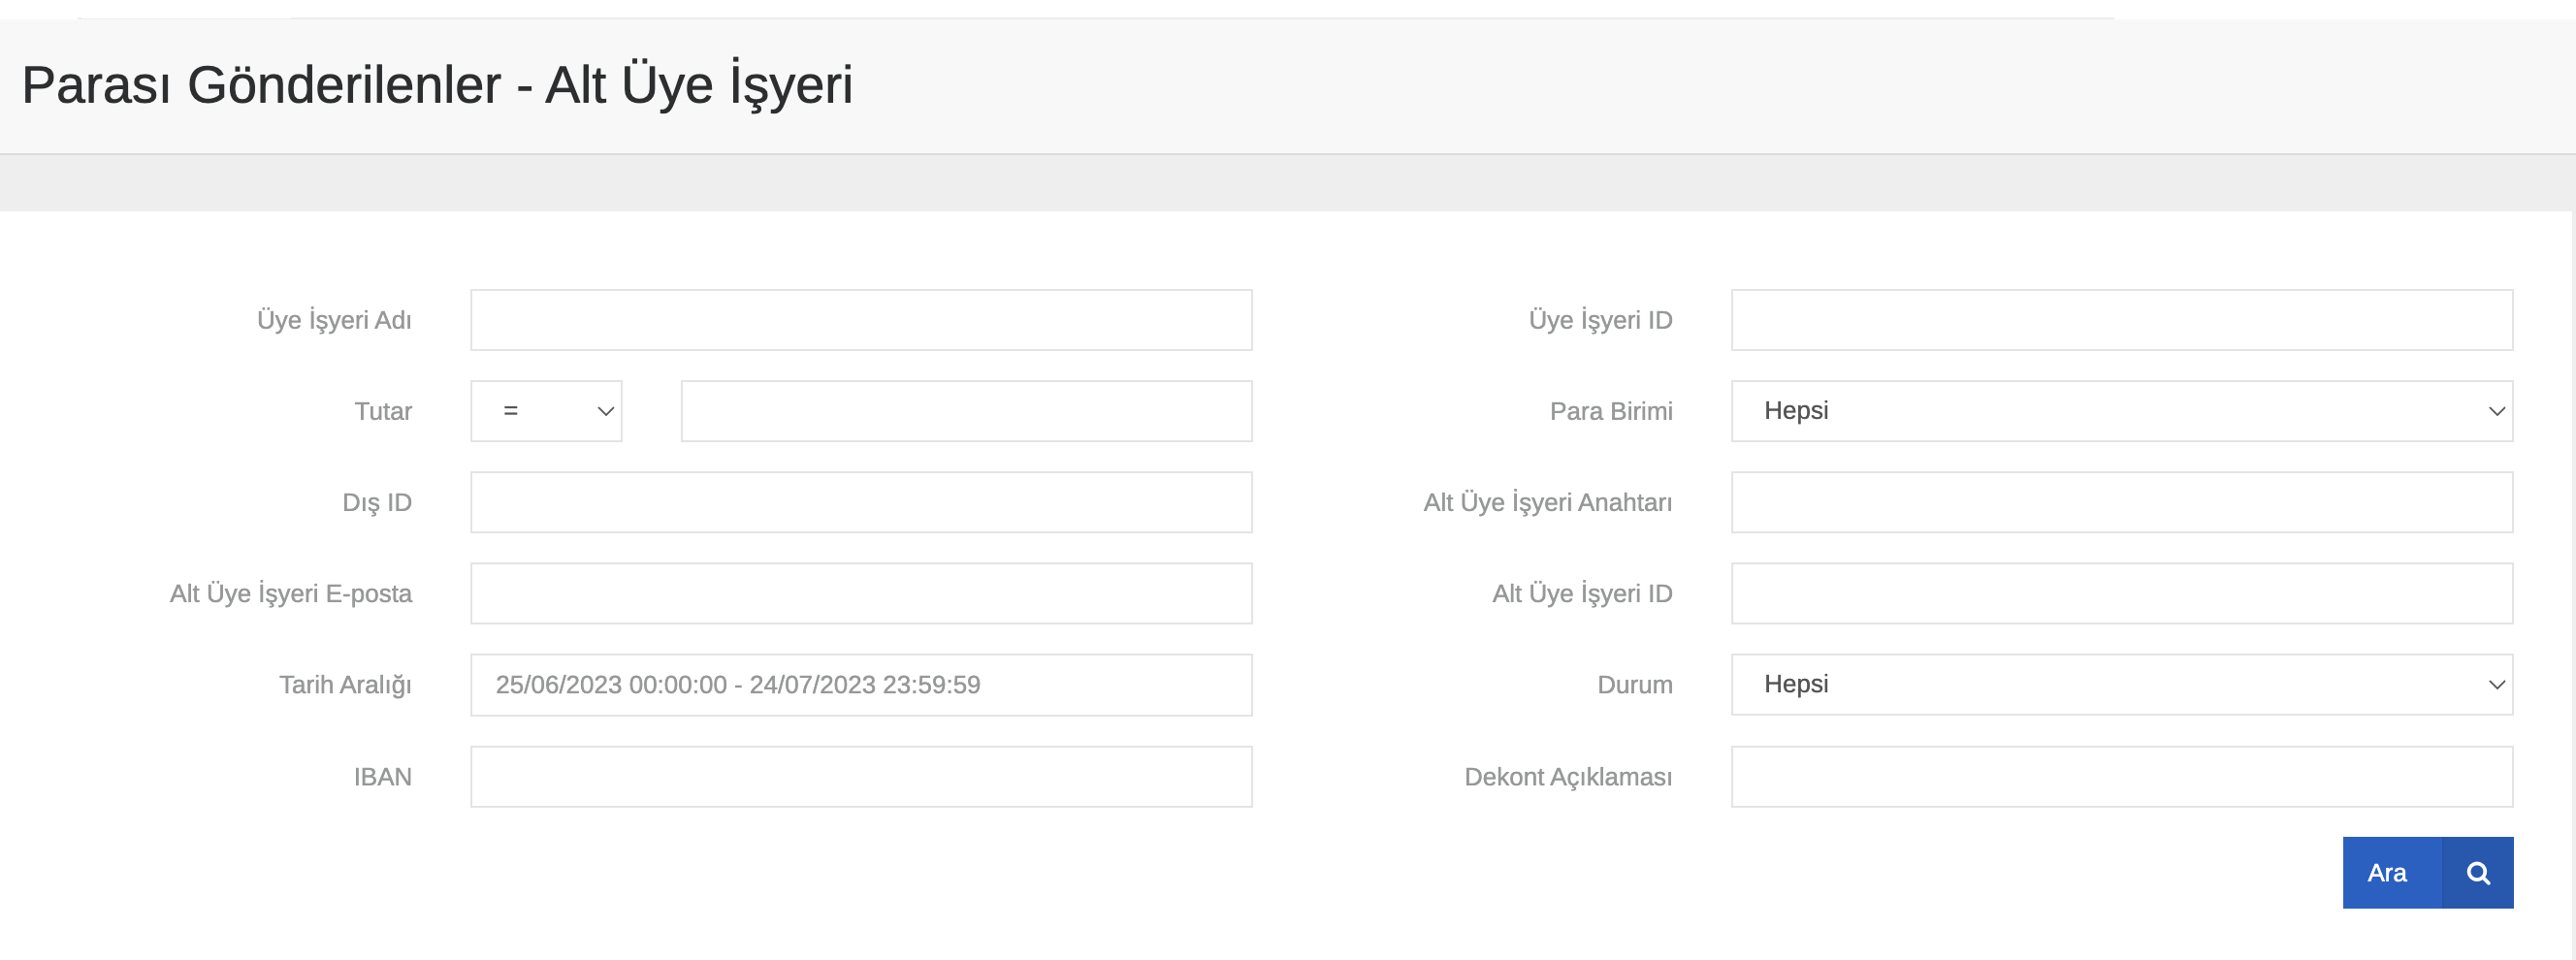Open the Tutar comparison operator dropdown
The image size is (2576, 960).
(x=546, y=411)
